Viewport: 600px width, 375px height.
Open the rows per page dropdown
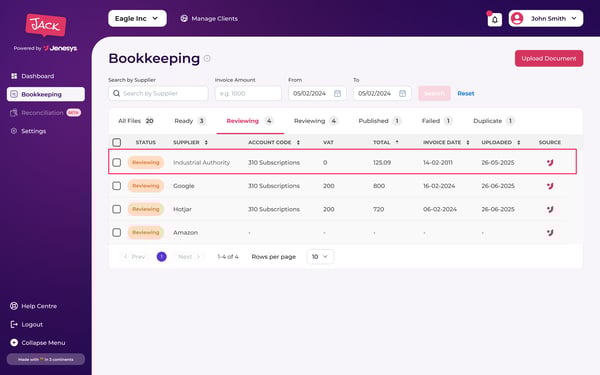click(x=320, y=256)
